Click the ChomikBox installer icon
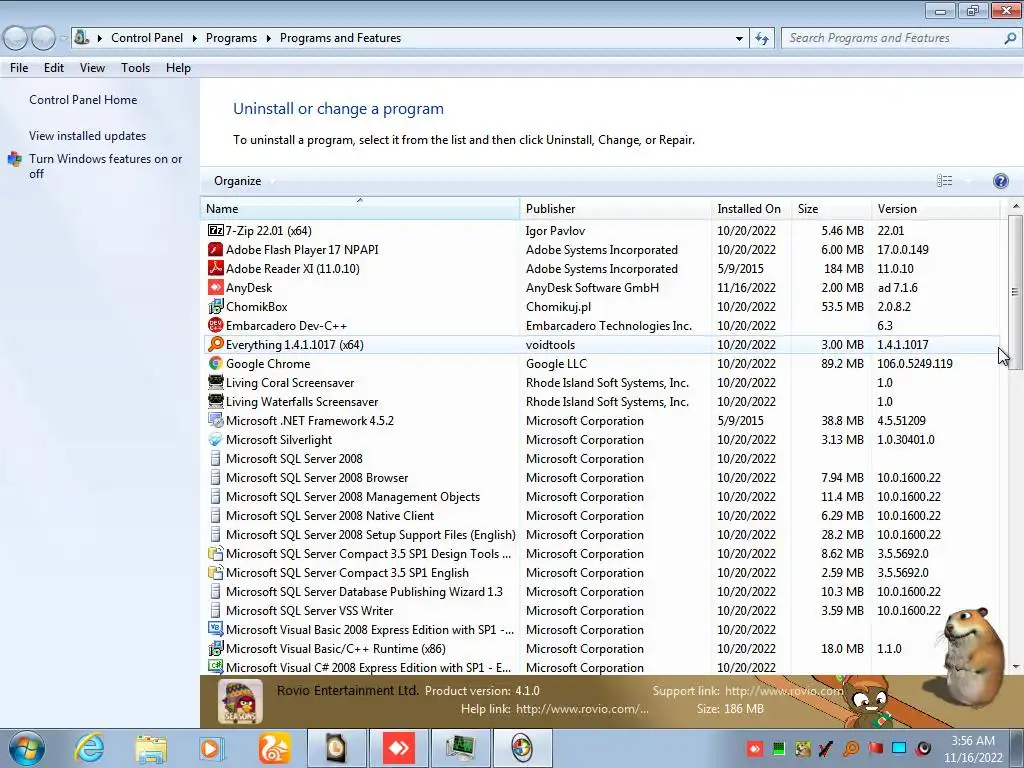 click(216, 306)
